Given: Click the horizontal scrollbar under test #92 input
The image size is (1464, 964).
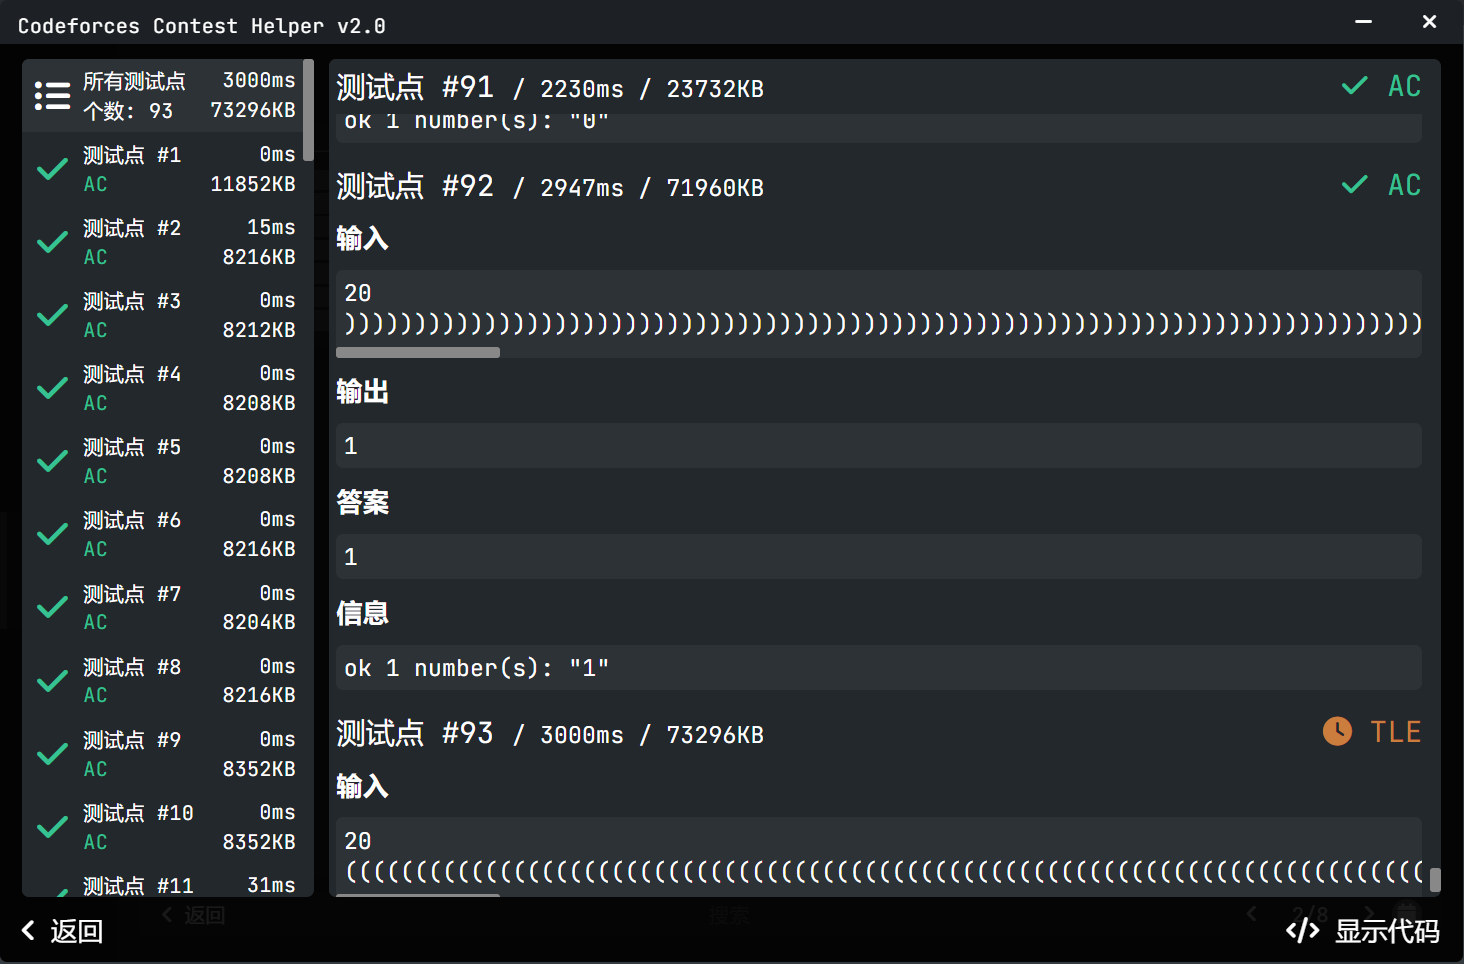Looking at the screenshot, I should coord(418,352).
